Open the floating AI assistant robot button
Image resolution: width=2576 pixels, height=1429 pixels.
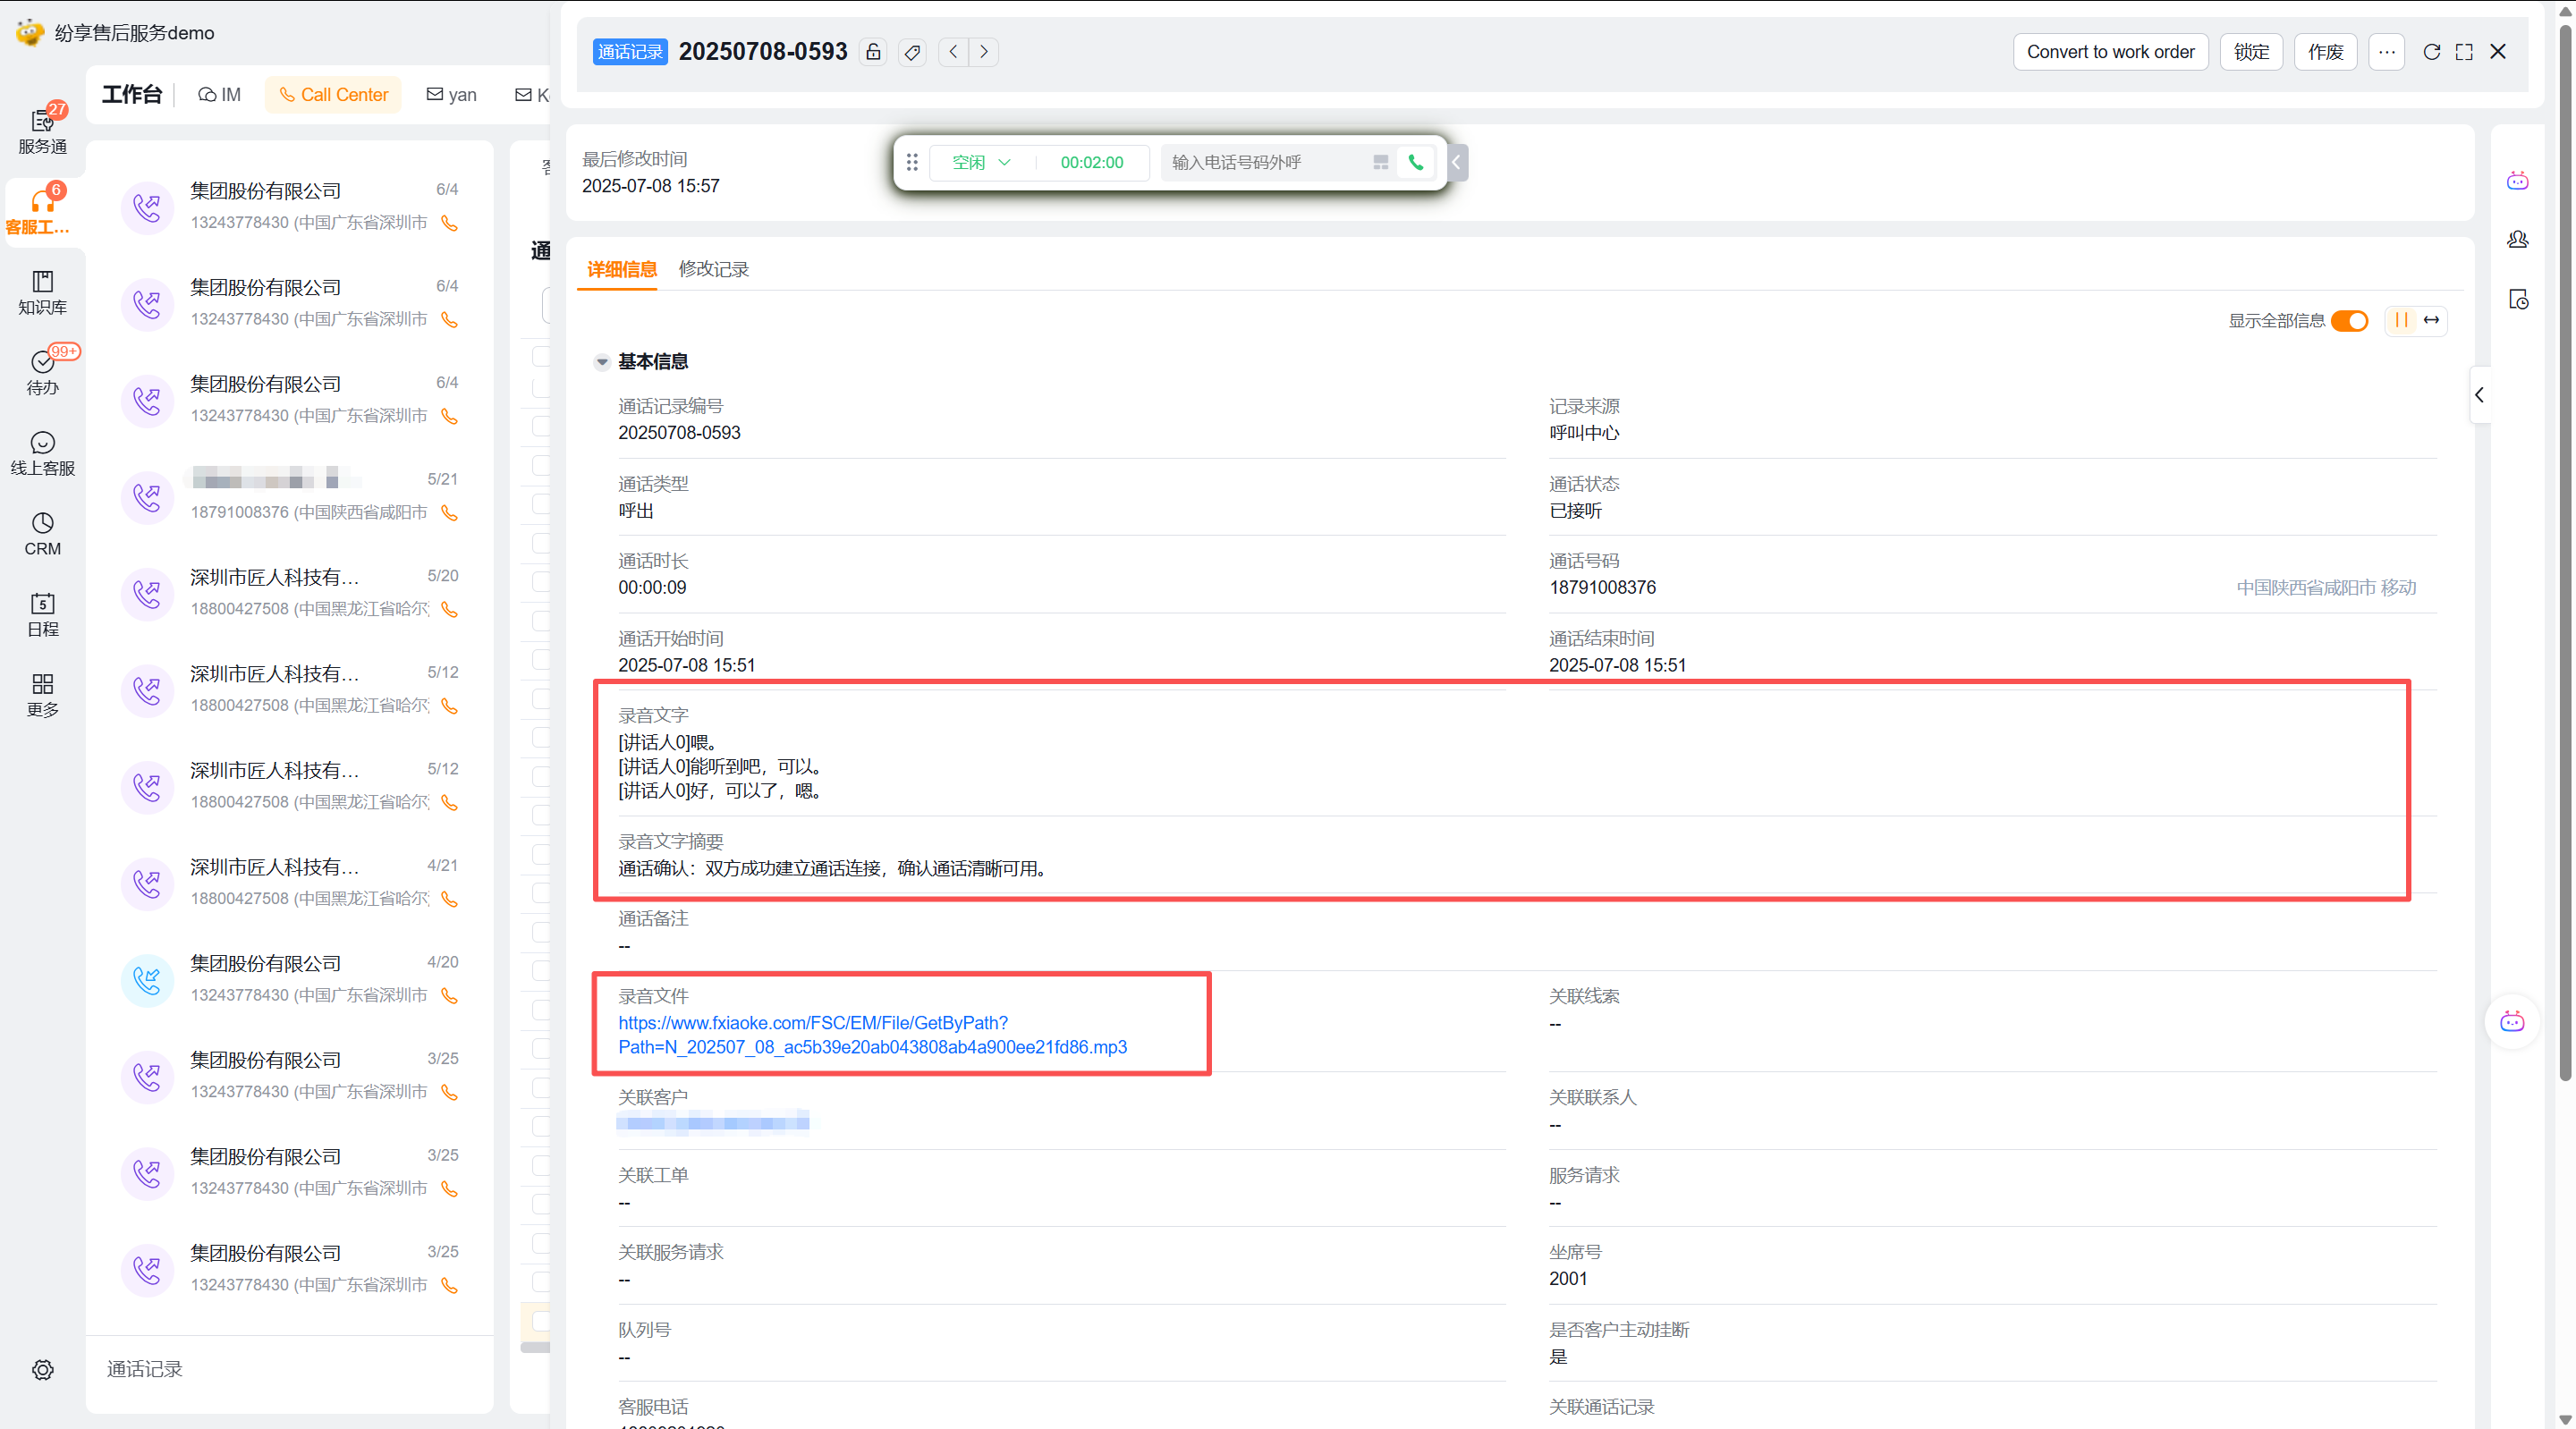[x=2512, y=1022]
